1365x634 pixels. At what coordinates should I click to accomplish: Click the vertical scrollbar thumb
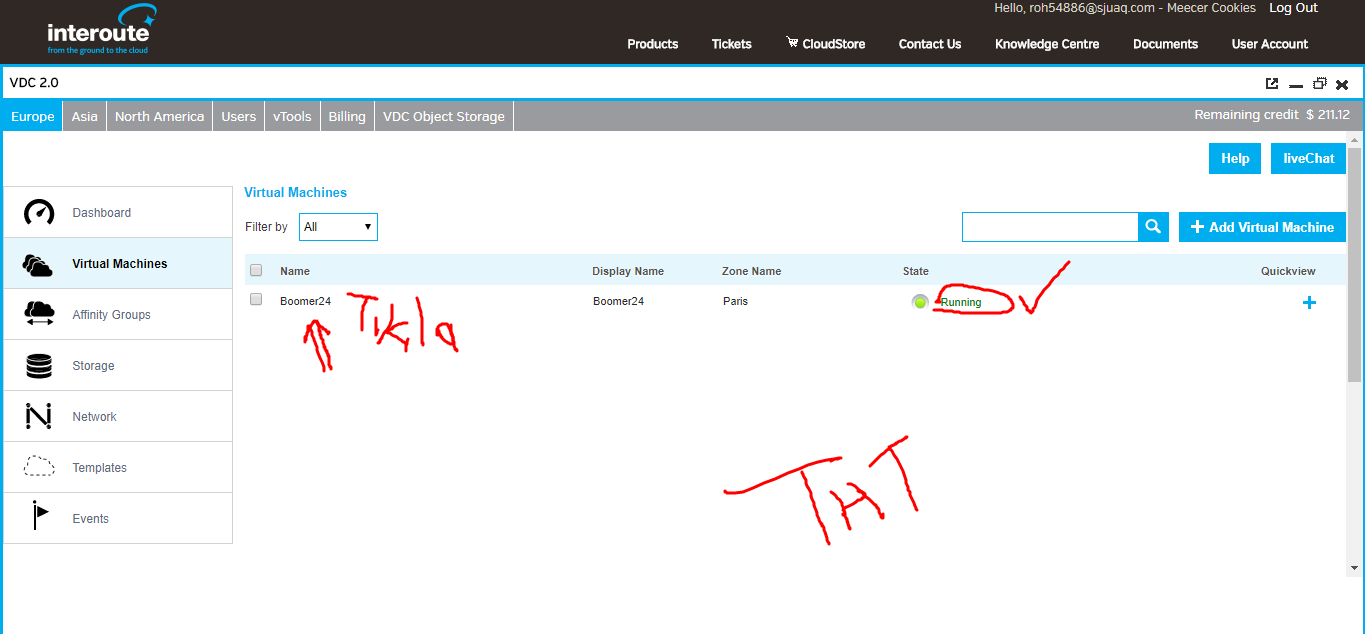click(1354, 264)
